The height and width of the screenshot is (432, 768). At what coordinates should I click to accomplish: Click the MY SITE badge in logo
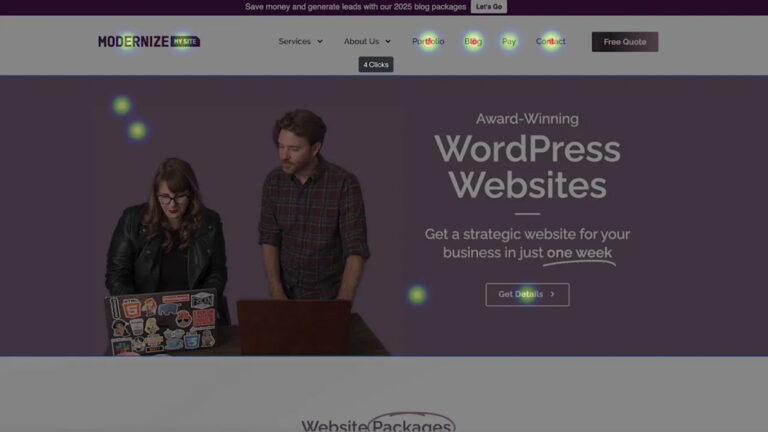[185, 41]
